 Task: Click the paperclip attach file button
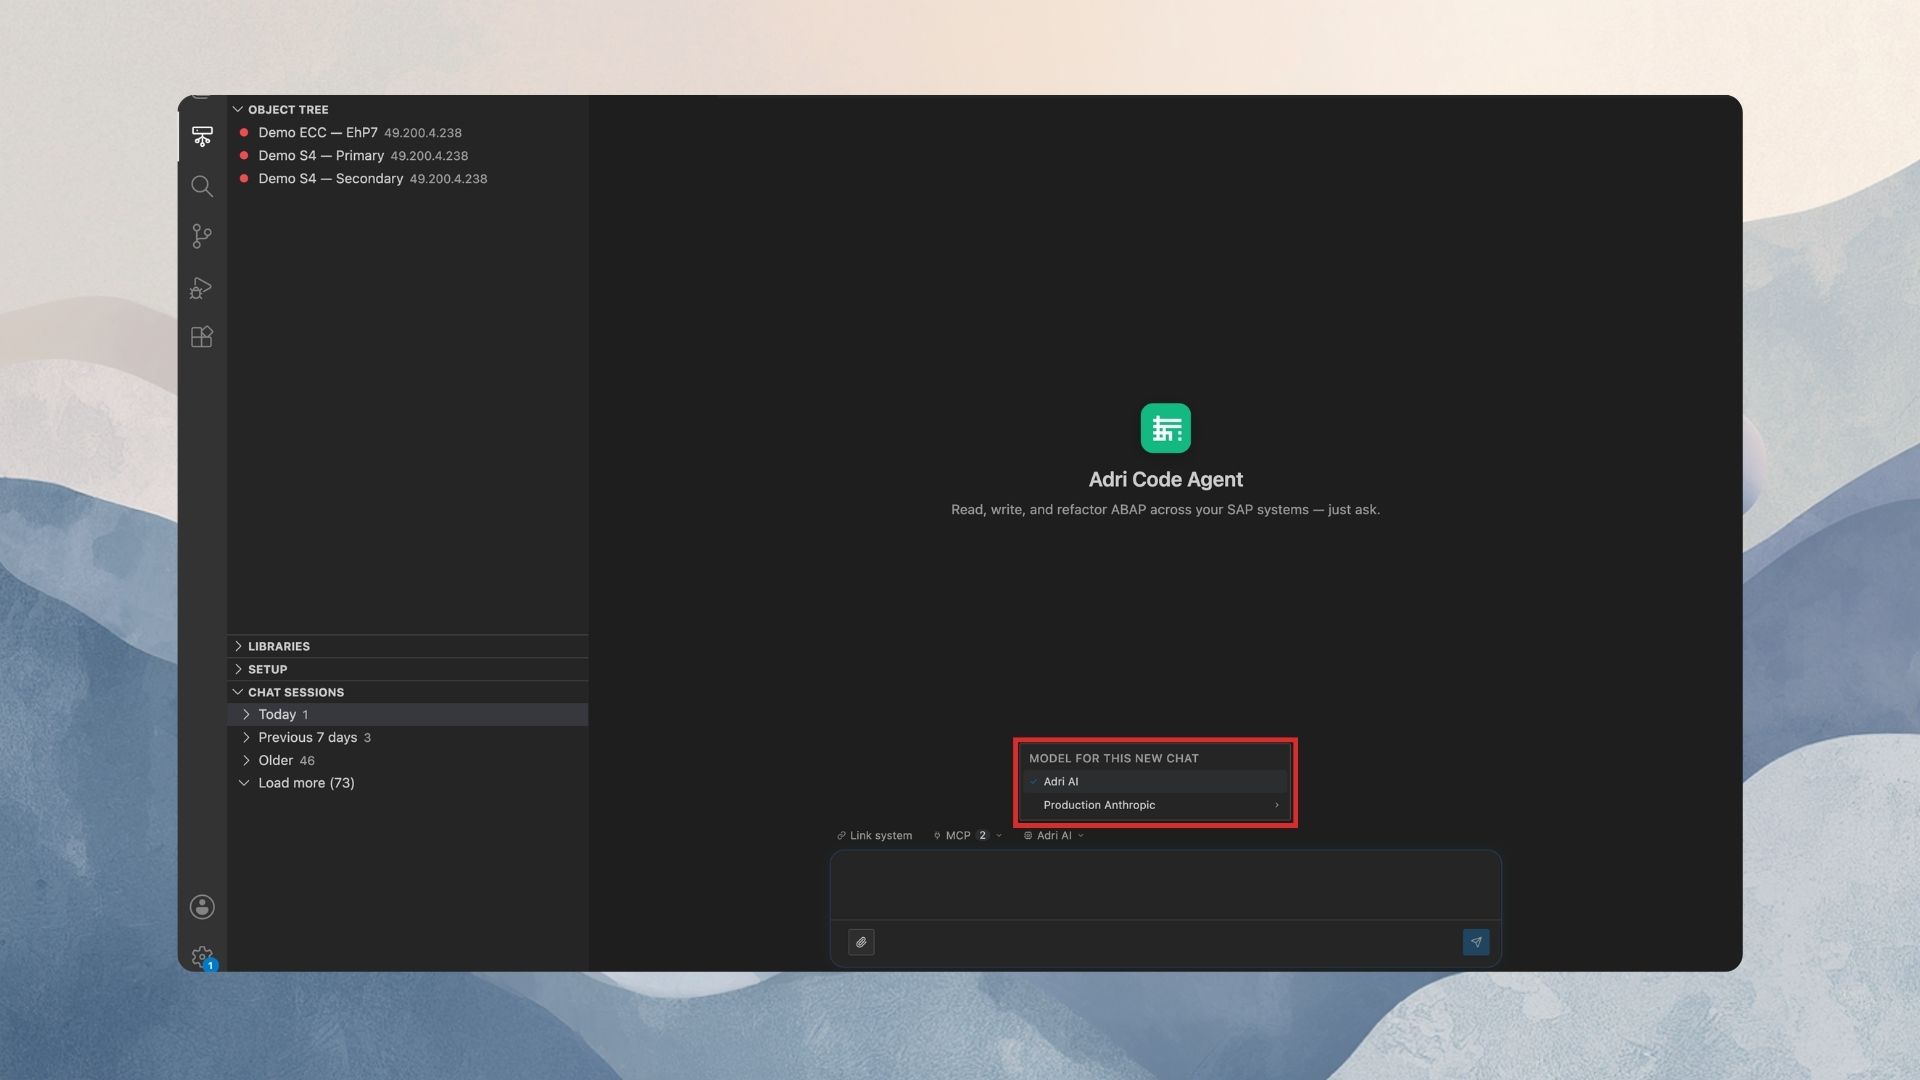tap(861, 942)
